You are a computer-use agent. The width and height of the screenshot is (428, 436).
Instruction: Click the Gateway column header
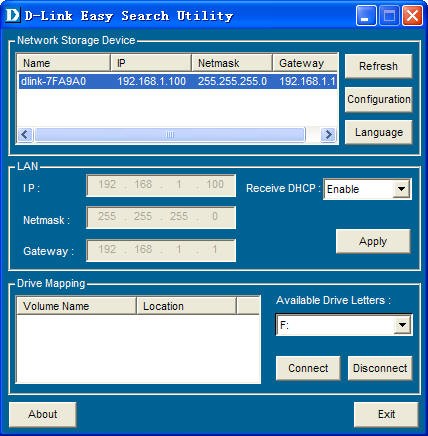pos(305,63)
